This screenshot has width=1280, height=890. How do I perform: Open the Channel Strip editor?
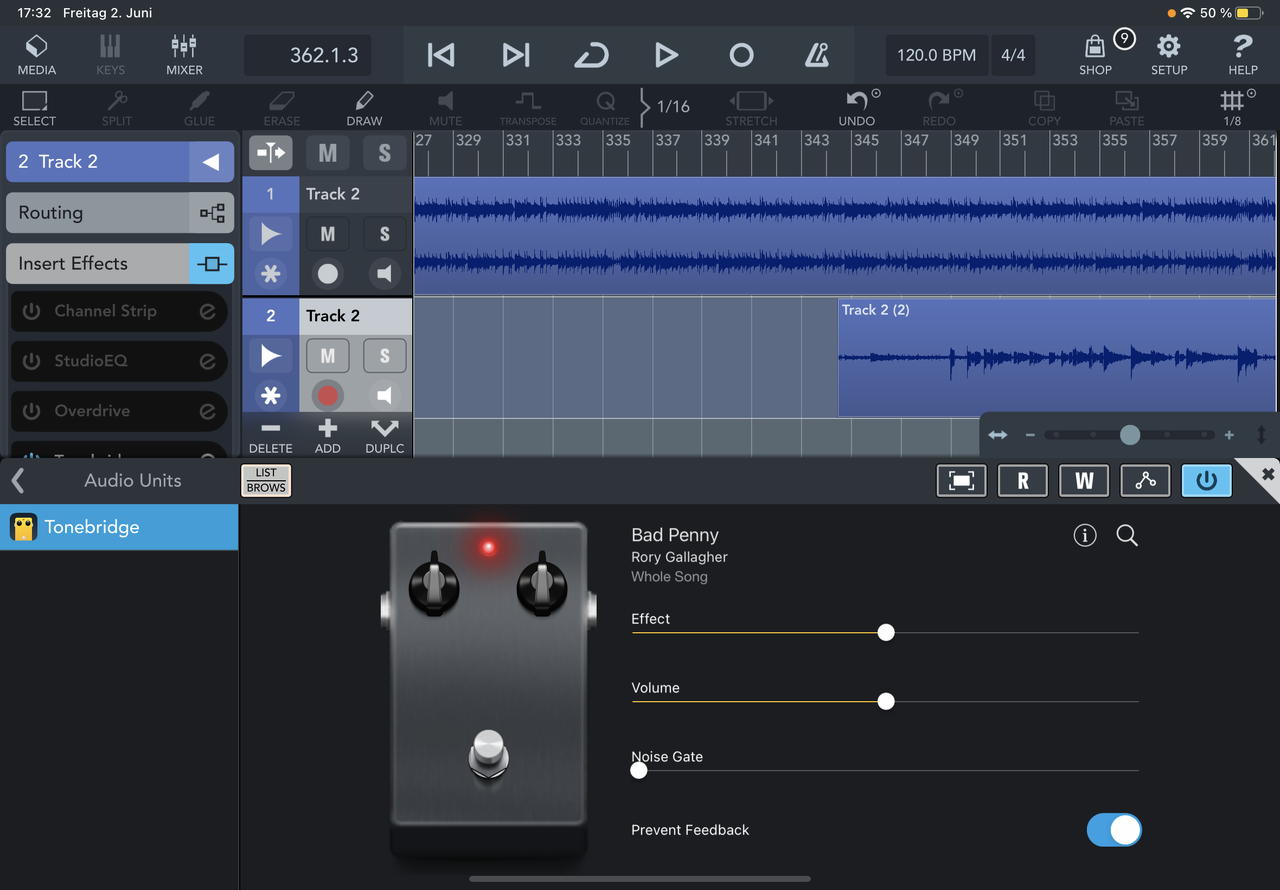point(207,311)
